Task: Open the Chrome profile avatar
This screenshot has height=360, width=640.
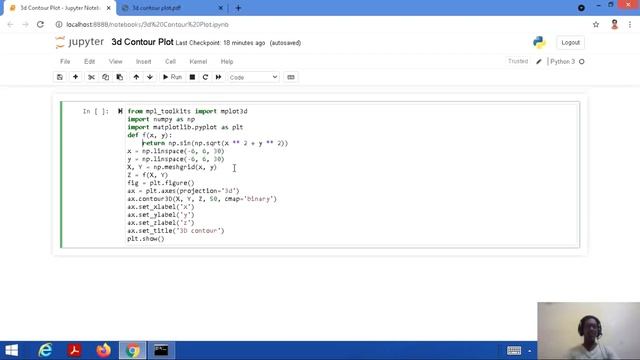Action: point(614,24)
